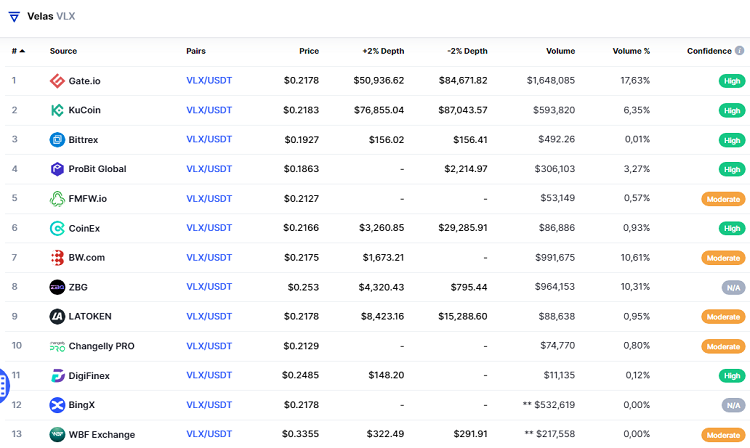This screenshot has width=750, height=448.
Task: Click the LATOKEN logo icon
Action: coord(57,317)
